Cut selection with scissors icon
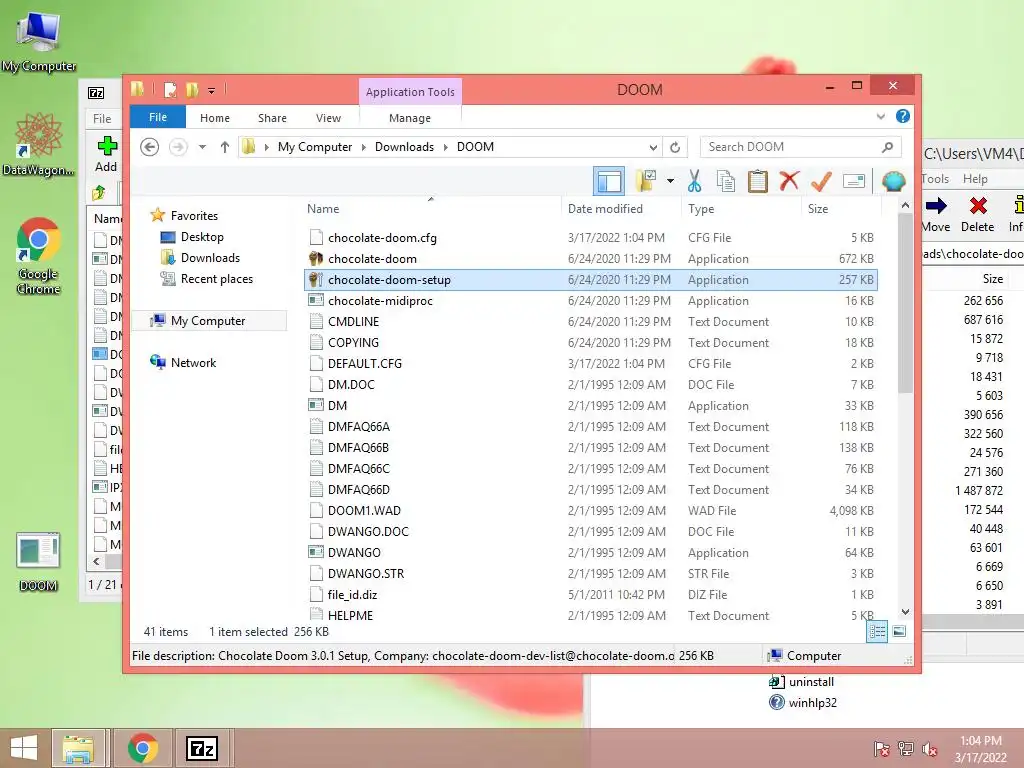The image size is (1024, 768). click(694, 181)
